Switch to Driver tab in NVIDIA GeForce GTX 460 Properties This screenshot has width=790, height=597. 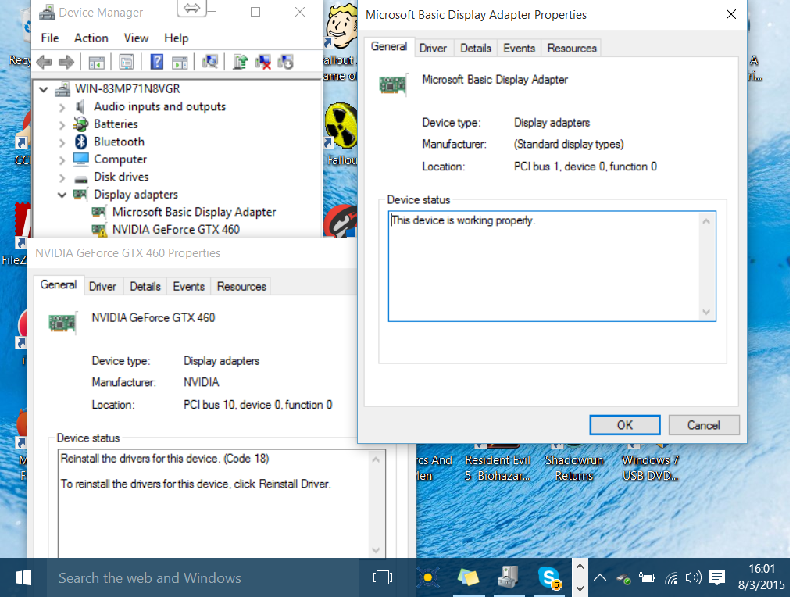tap(102, 286)
